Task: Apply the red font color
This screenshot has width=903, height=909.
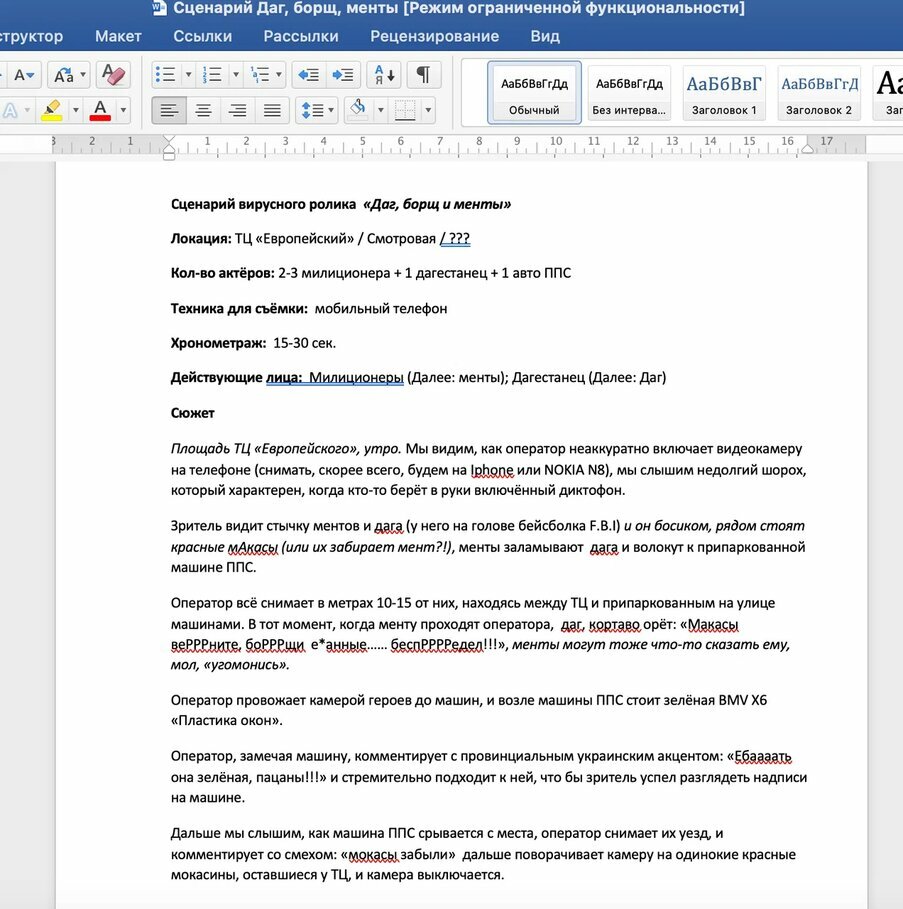Action: pyautogui.click(x=100, y=110)
